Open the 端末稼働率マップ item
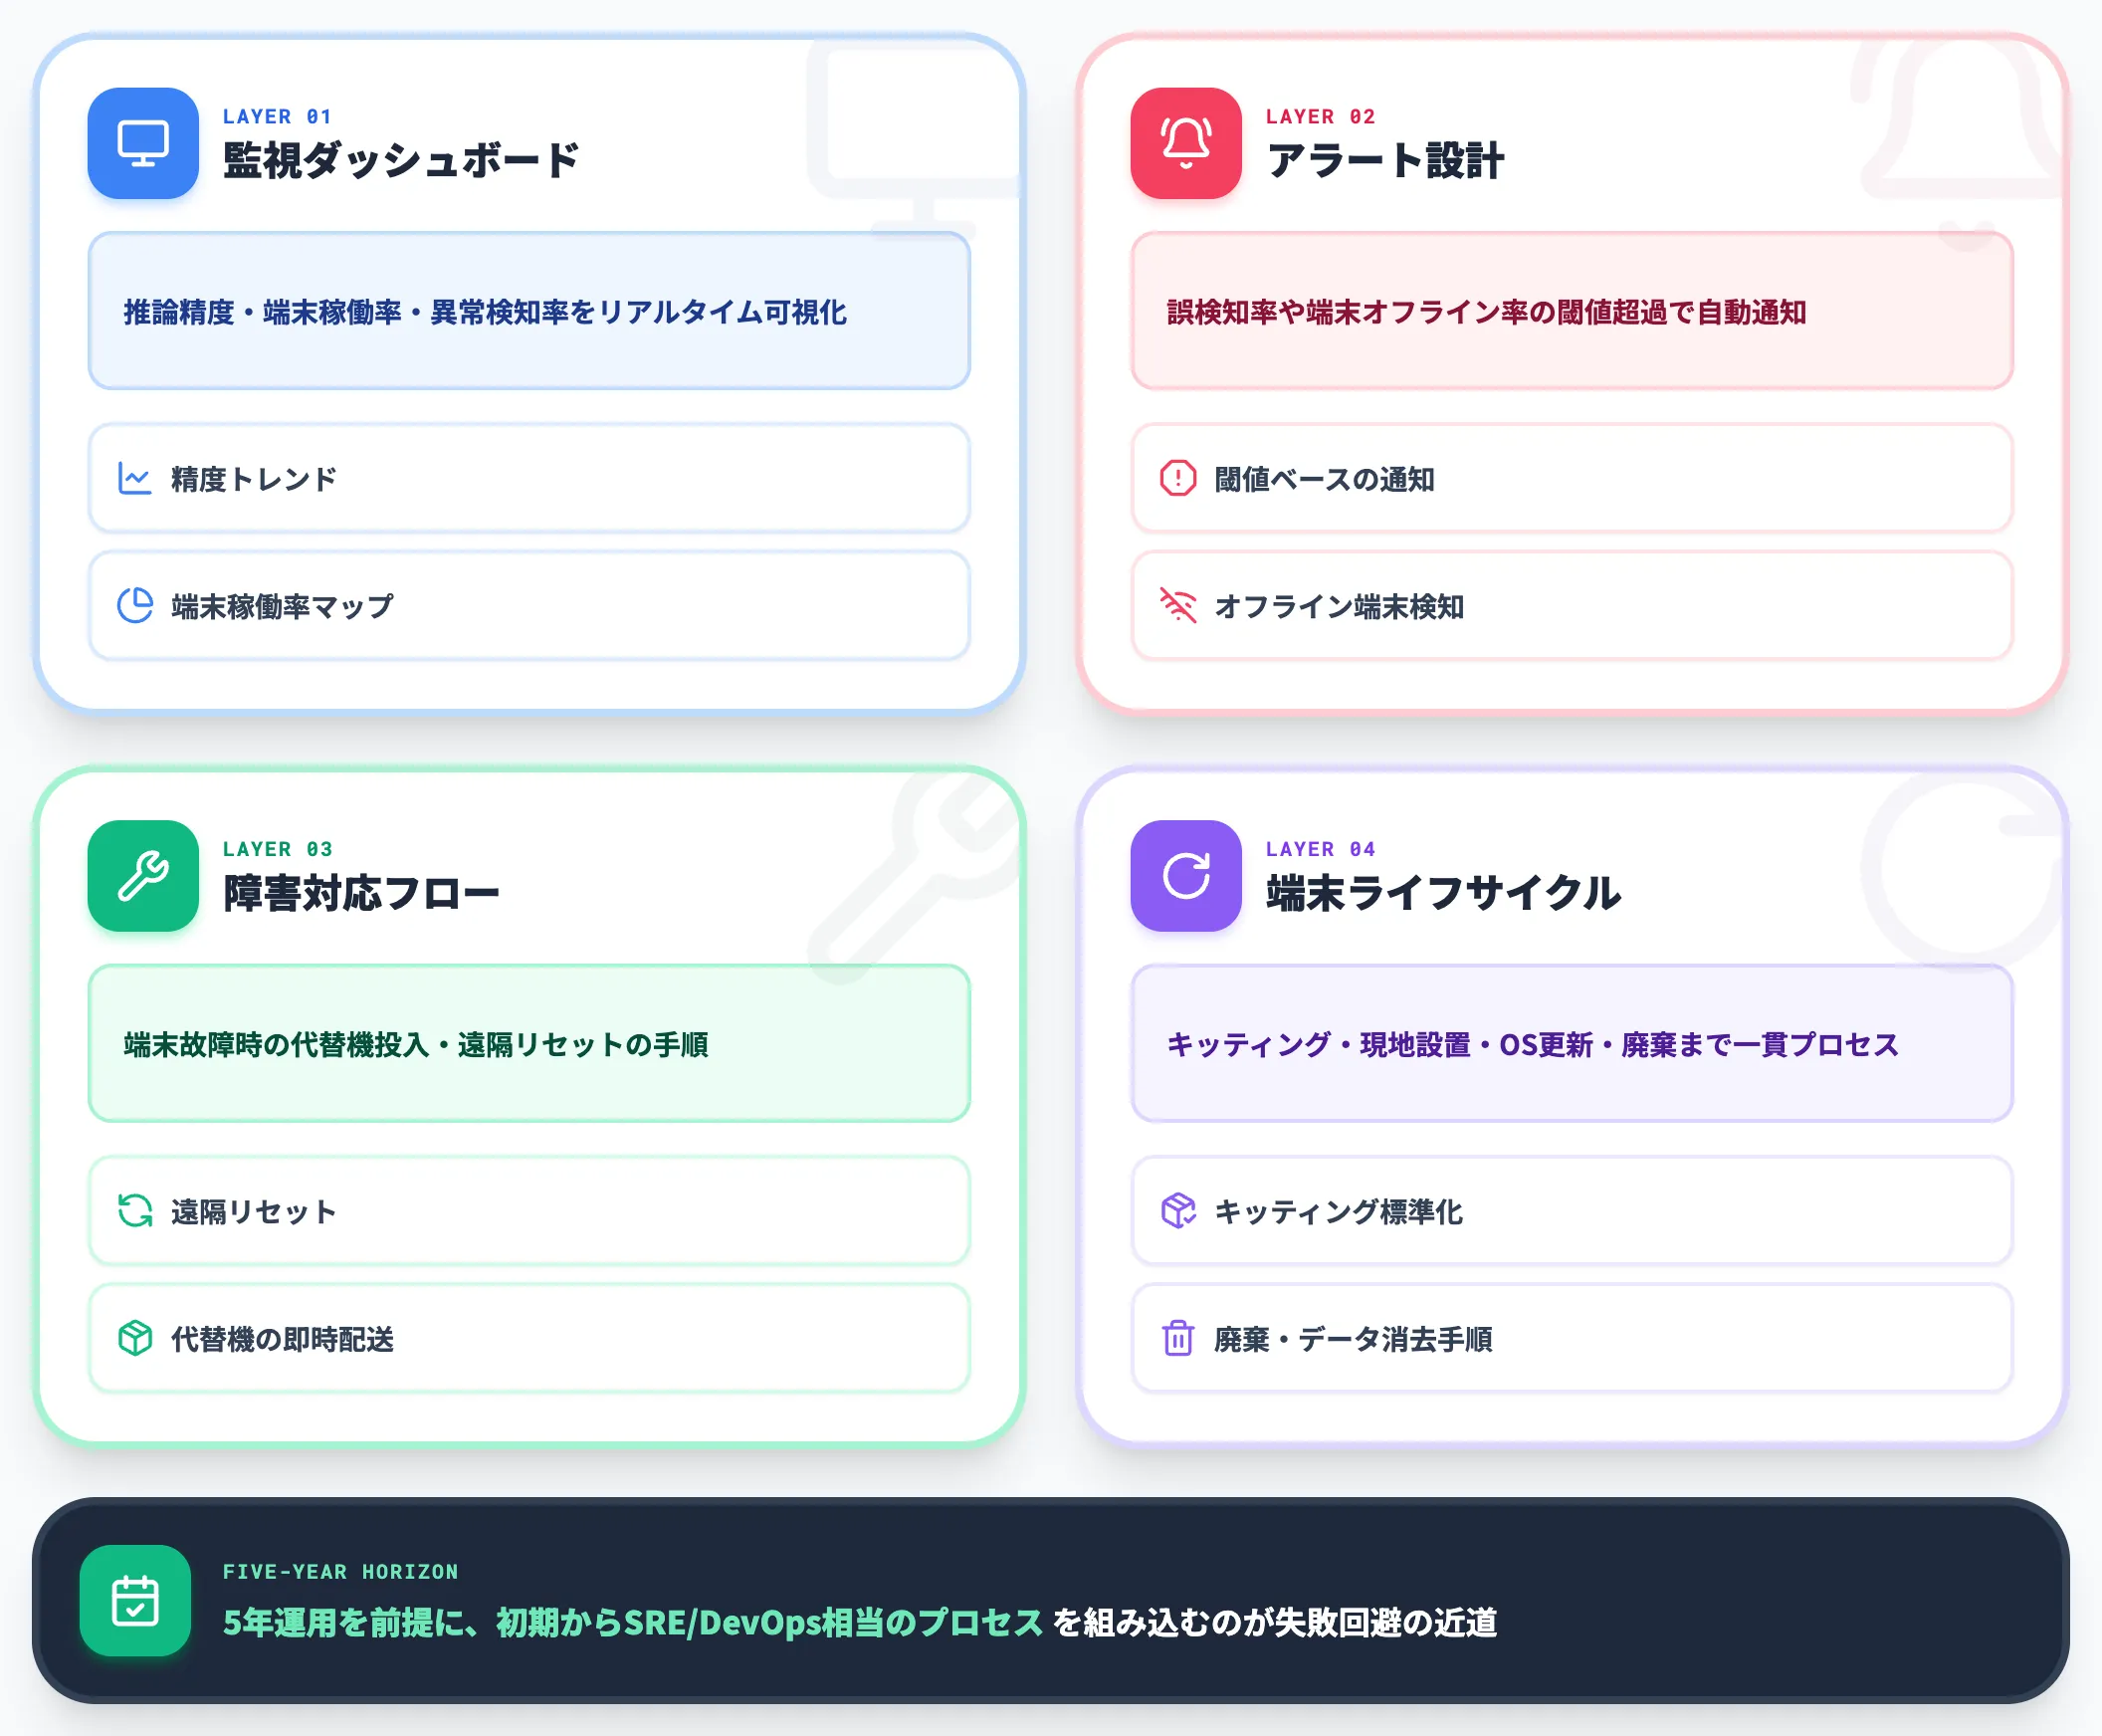The width and height of the screenshot is (2102, 1736). tap(529, 605)
